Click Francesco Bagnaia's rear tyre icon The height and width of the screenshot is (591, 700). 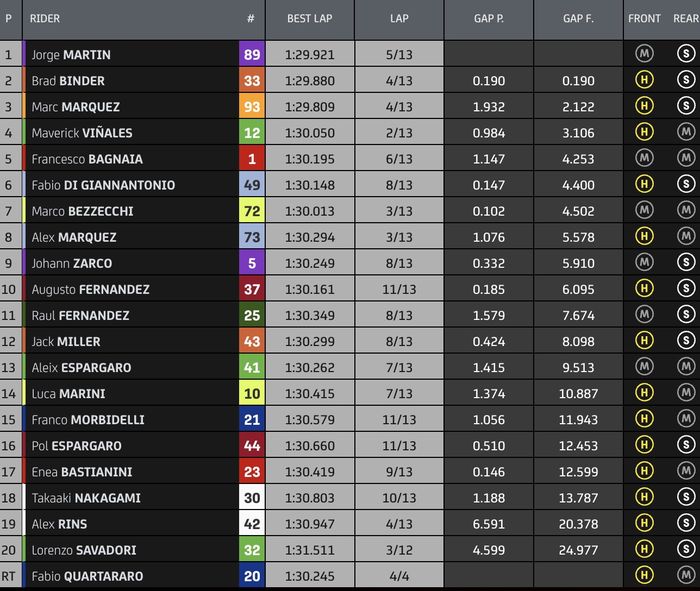pos(686,158)
